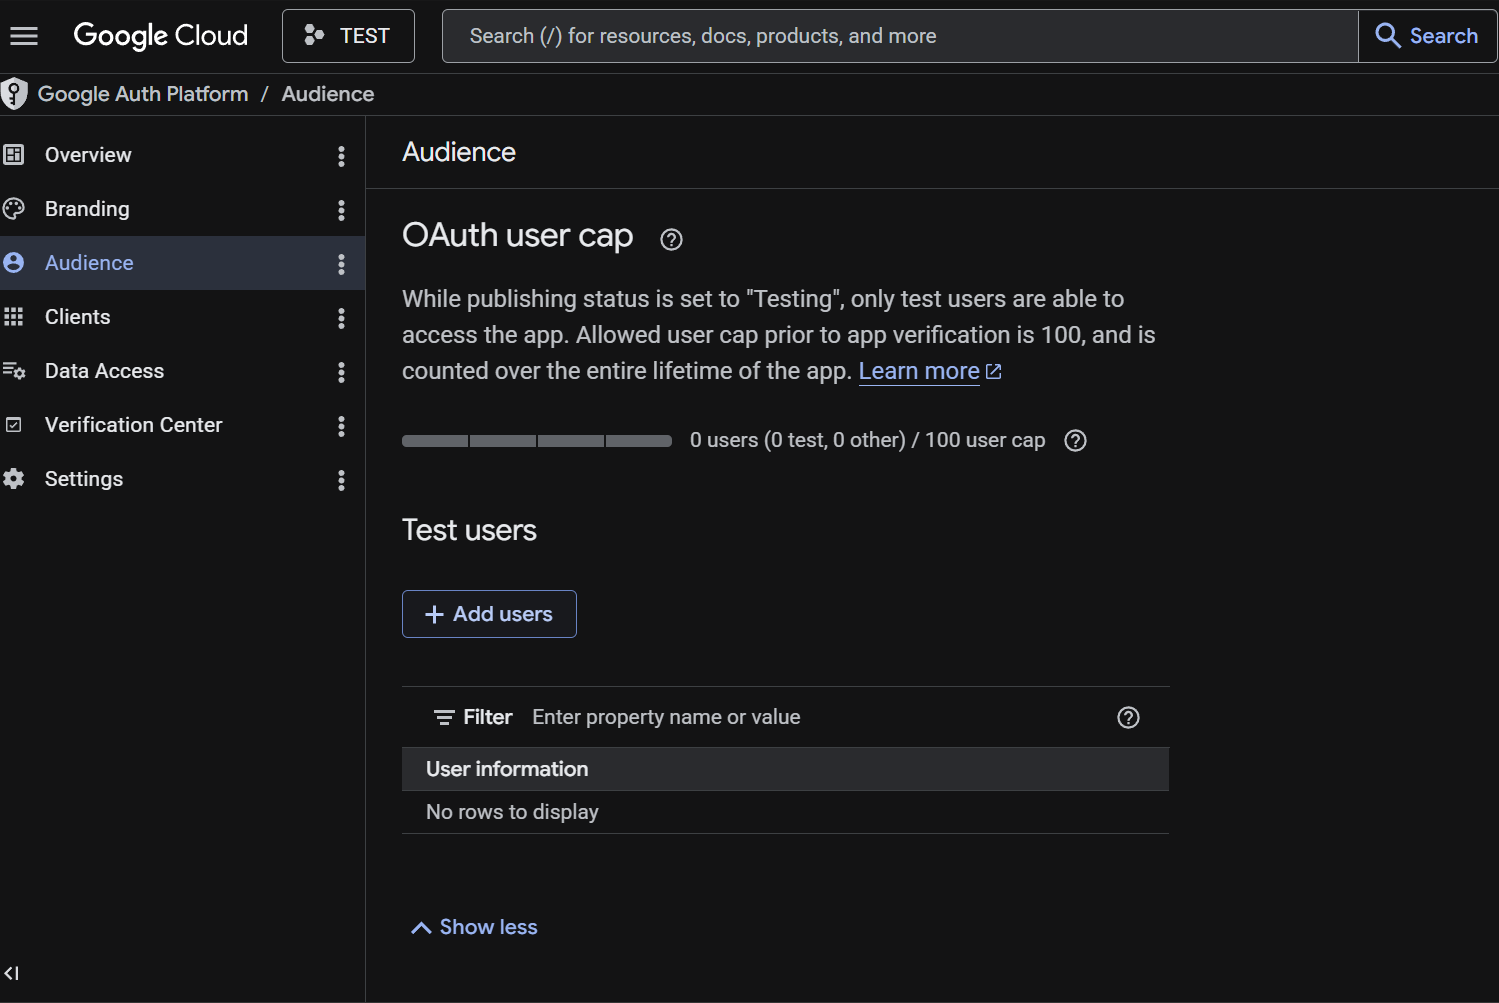The height and width of the screenshot is (1003, 1499).
Task: Click the "0 users (0 test, 0 other)" text
Action: pos(797,440)
